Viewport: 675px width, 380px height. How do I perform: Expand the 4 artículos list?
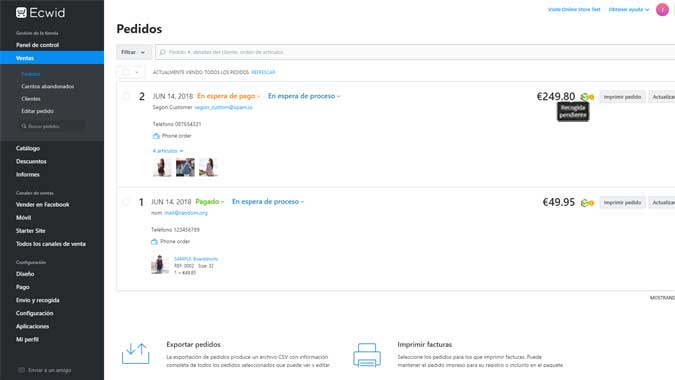click(167, 151)
